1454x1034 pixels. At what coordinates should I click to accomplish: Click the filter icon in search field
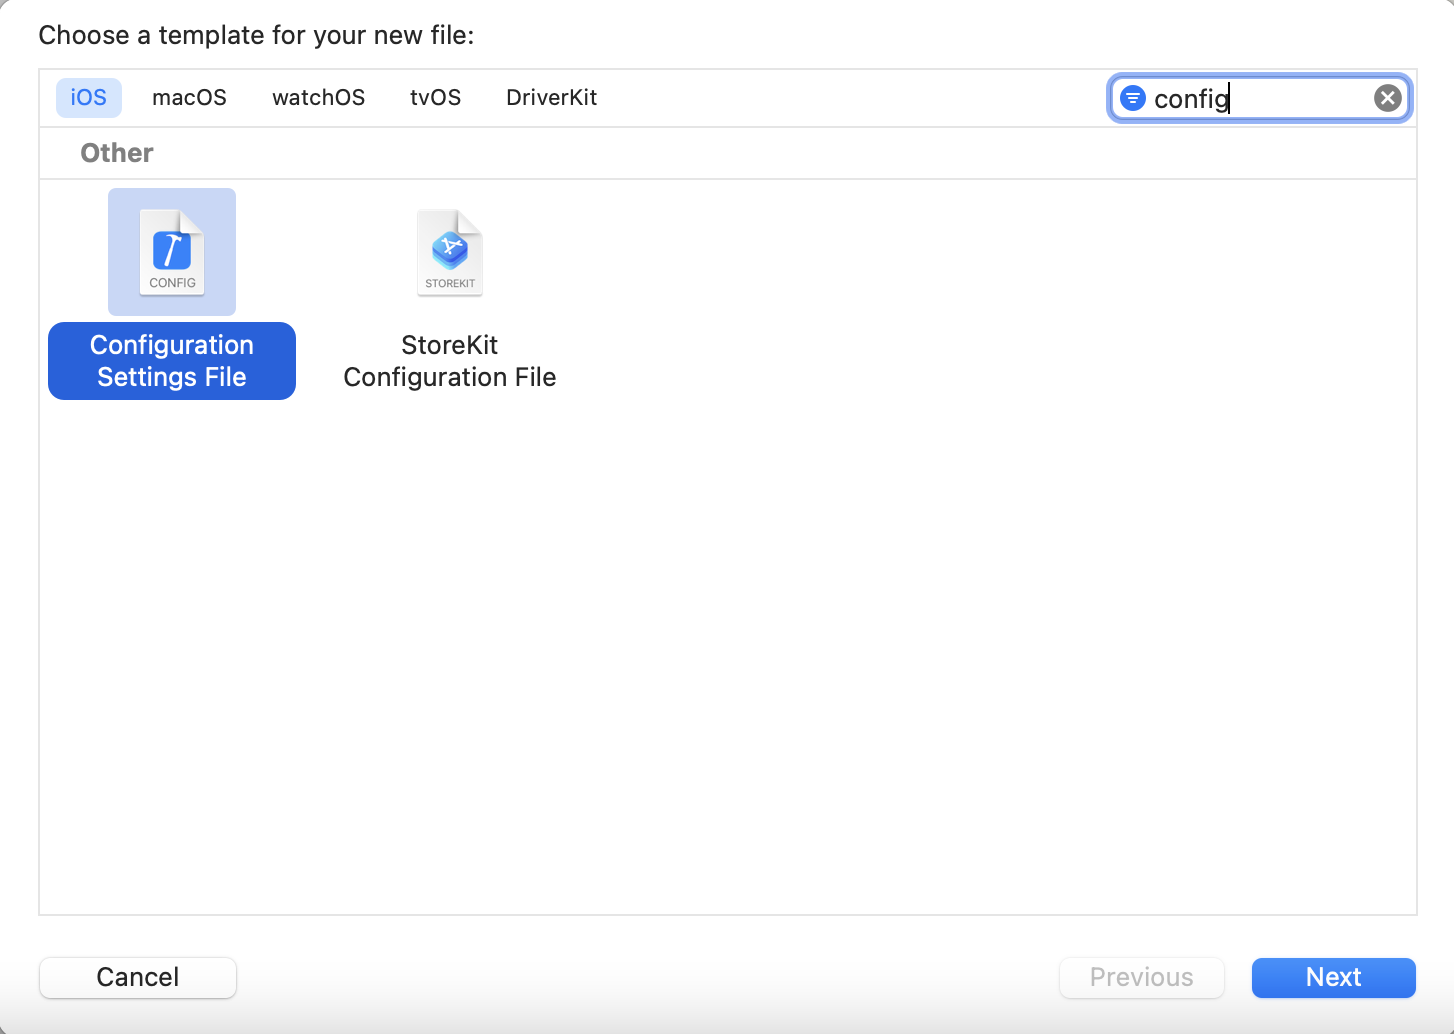1132,98
